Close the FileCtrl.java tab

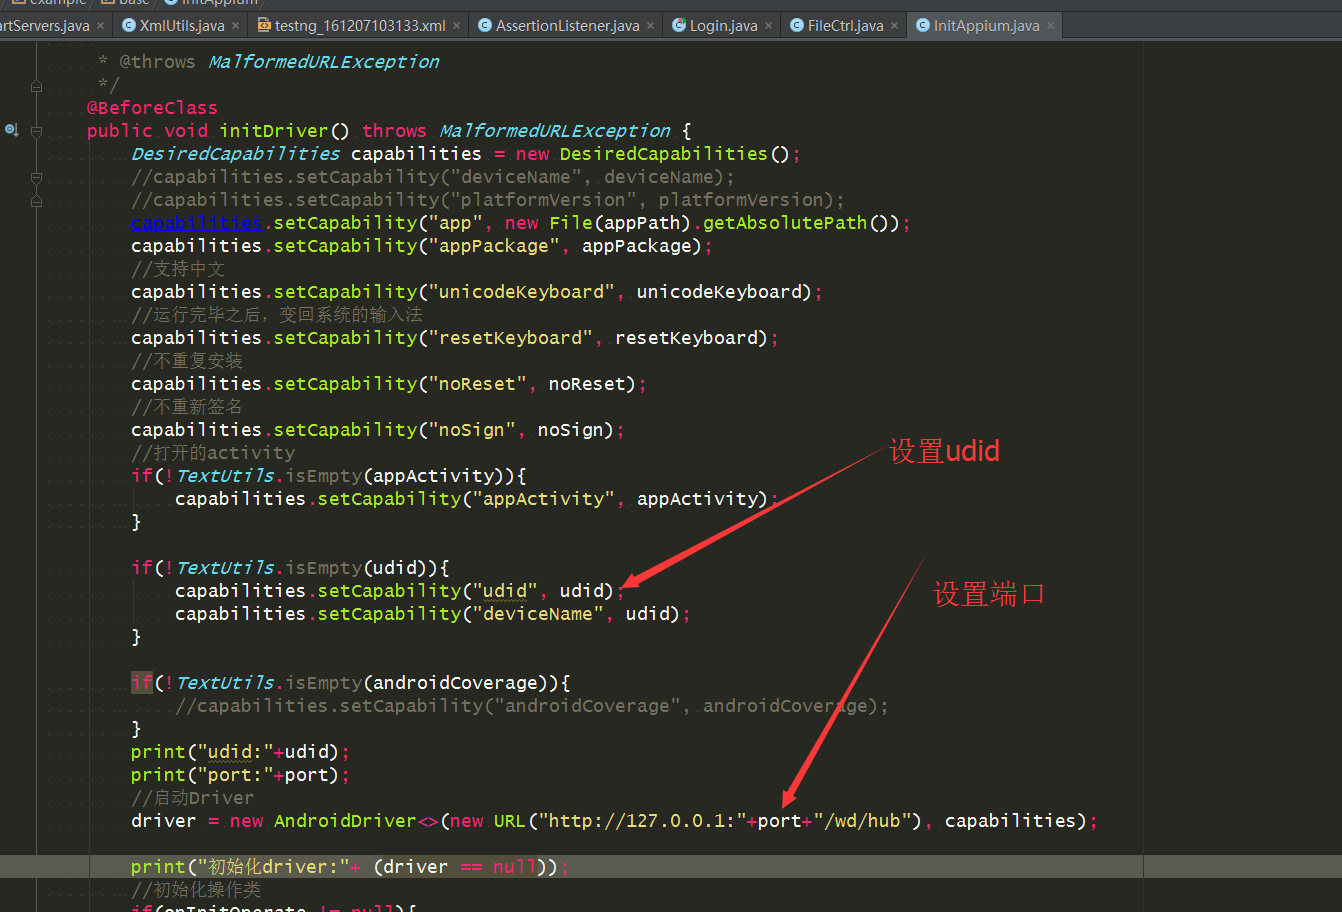click(895, 26)
